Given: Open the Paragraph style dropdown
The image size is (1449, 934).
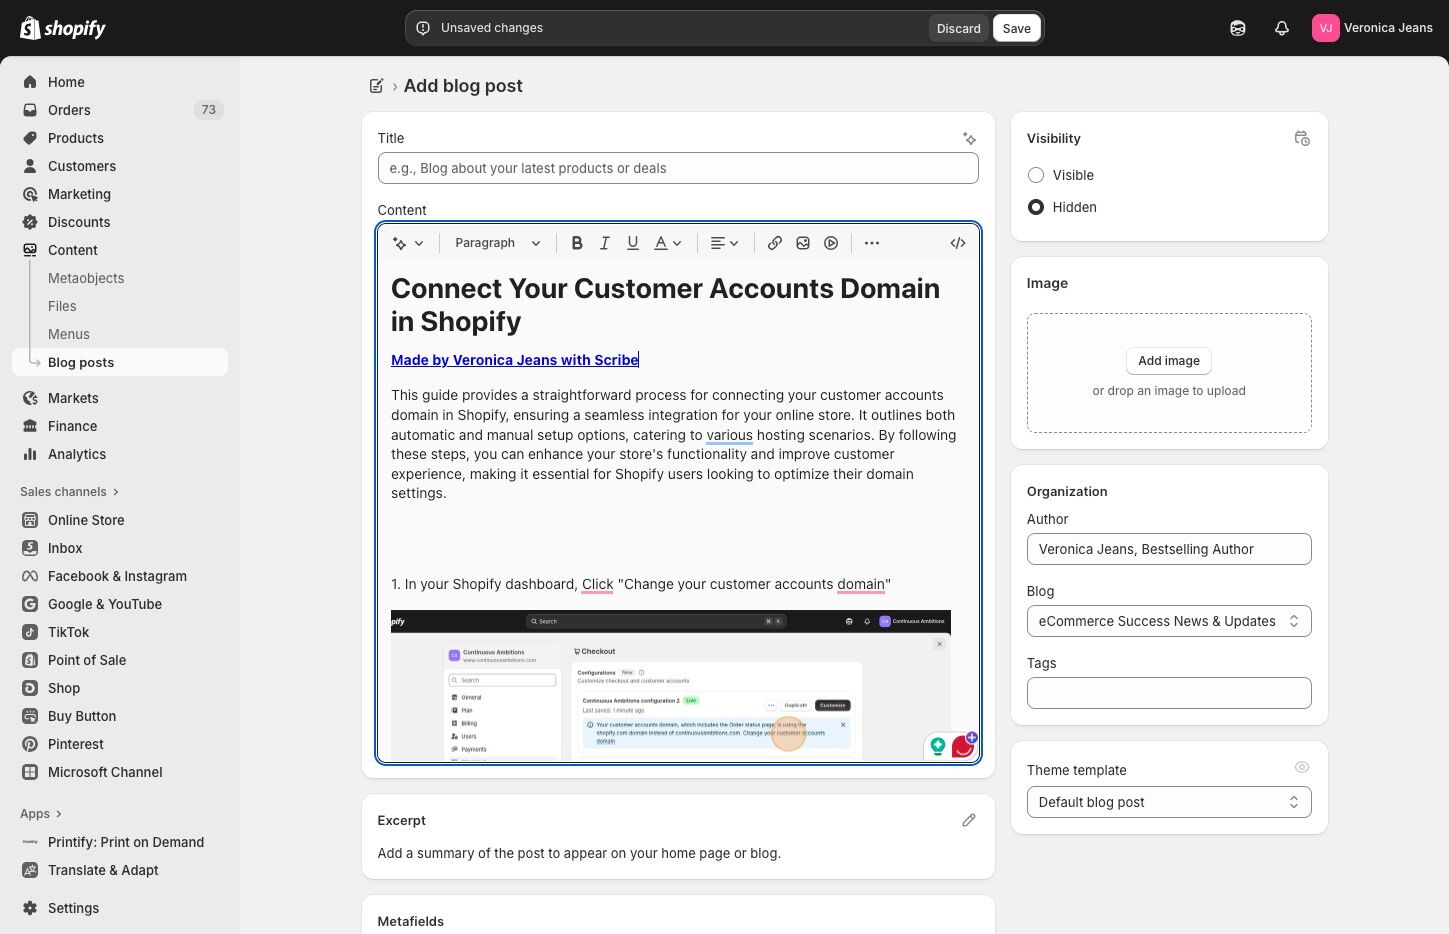Looking at the screenshot, I should pos(497,243).
